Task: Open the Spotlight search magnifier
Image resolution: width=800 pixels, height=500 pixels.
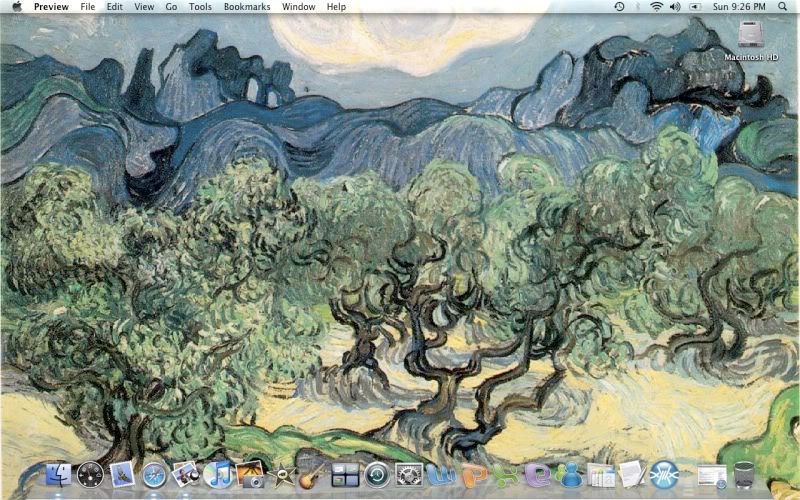Action: [781, 7]
